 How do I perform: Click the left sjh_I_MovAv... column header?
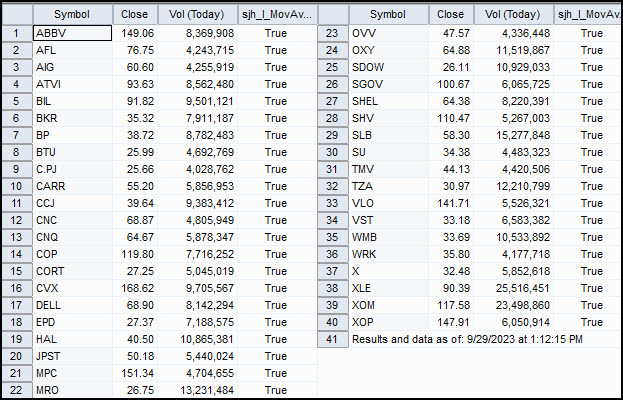[277, 15]
